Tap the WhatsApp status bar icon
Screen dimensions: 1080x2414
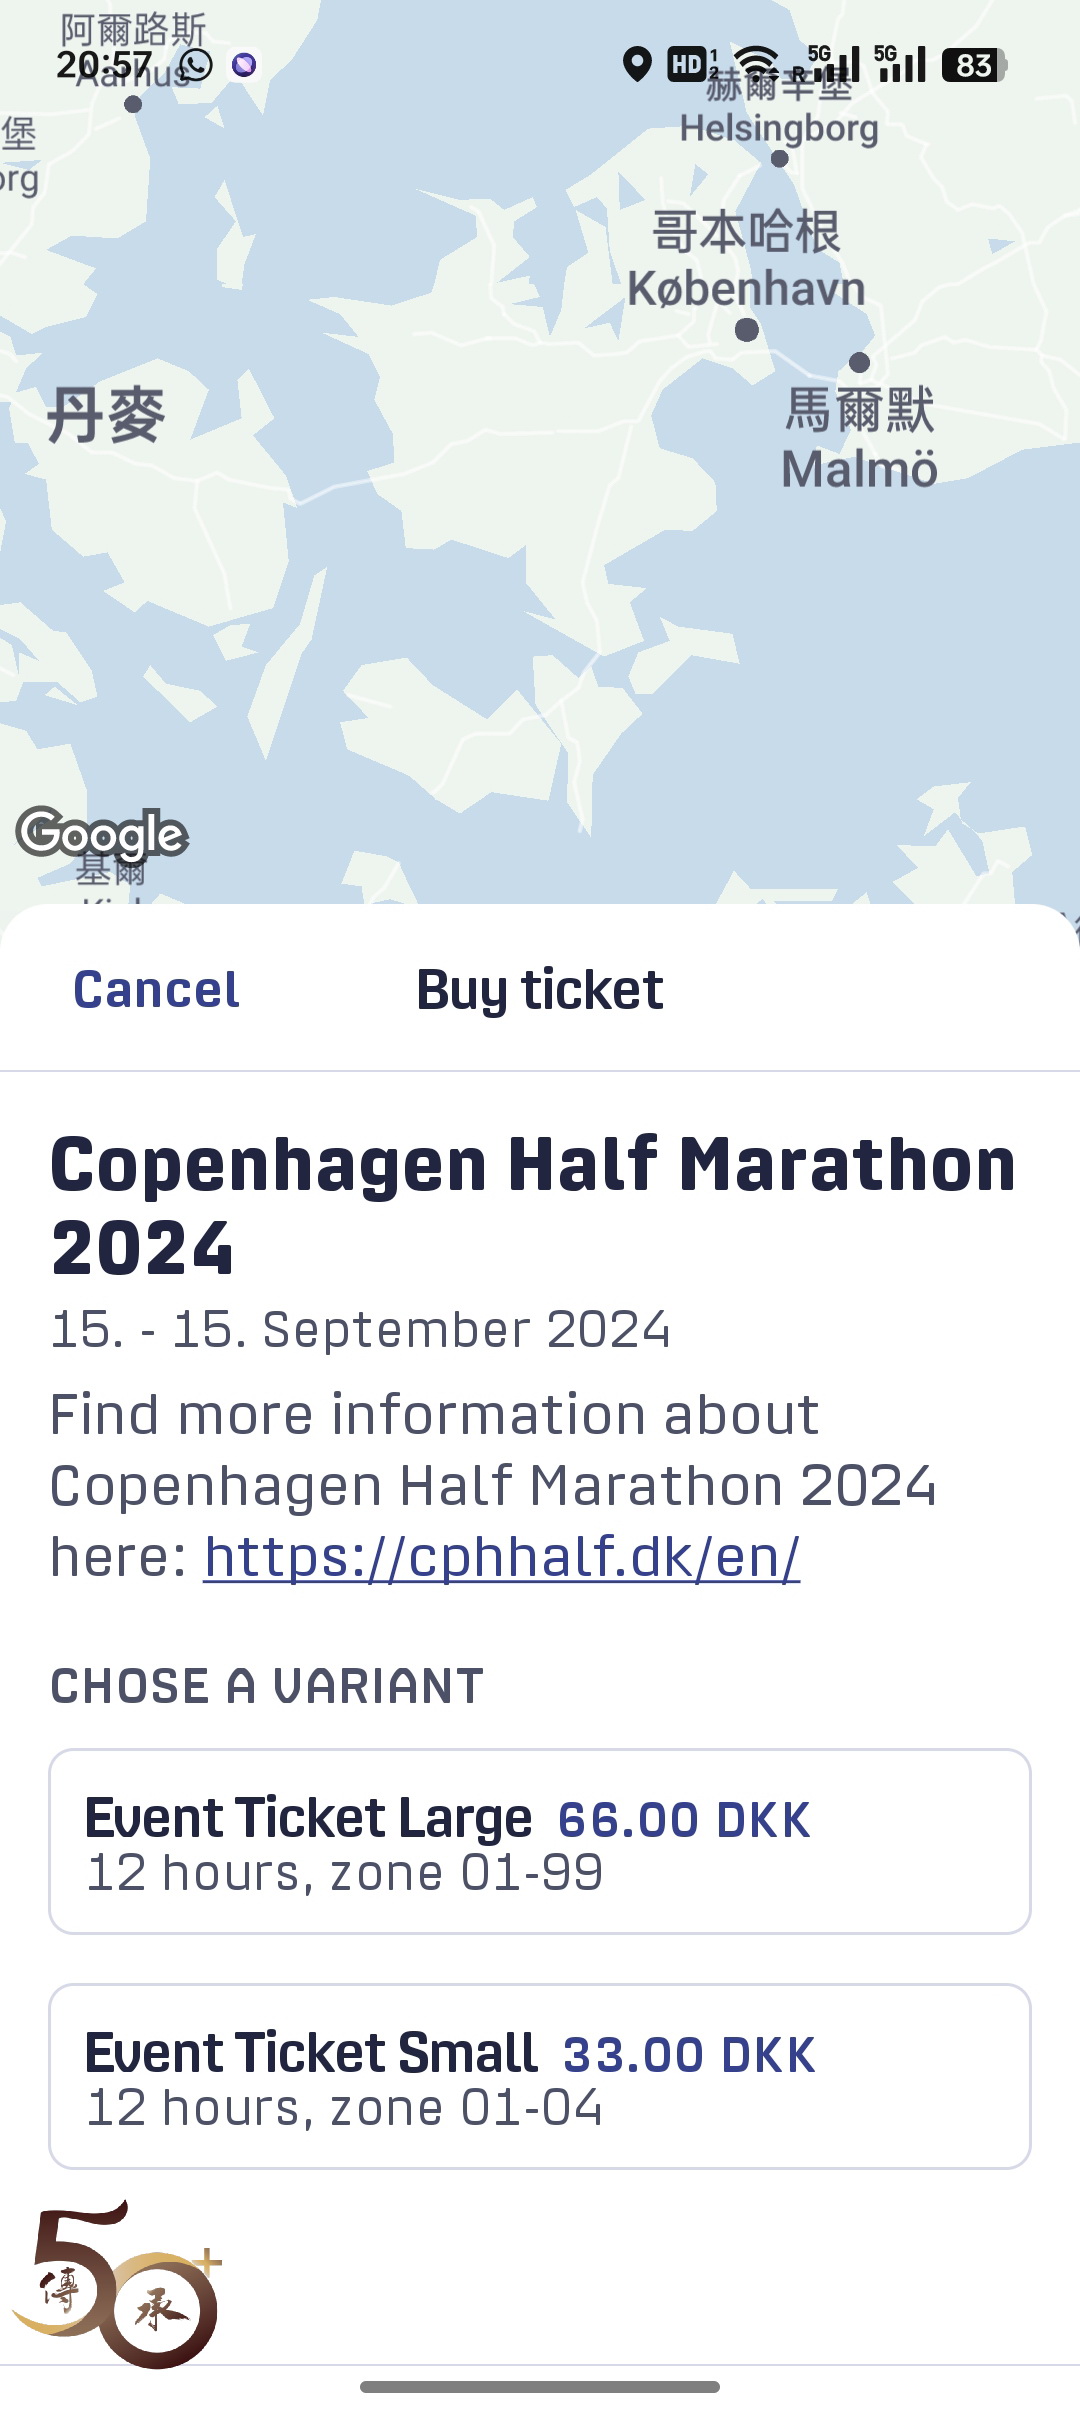pyautogui.click(x=196, y=65)
